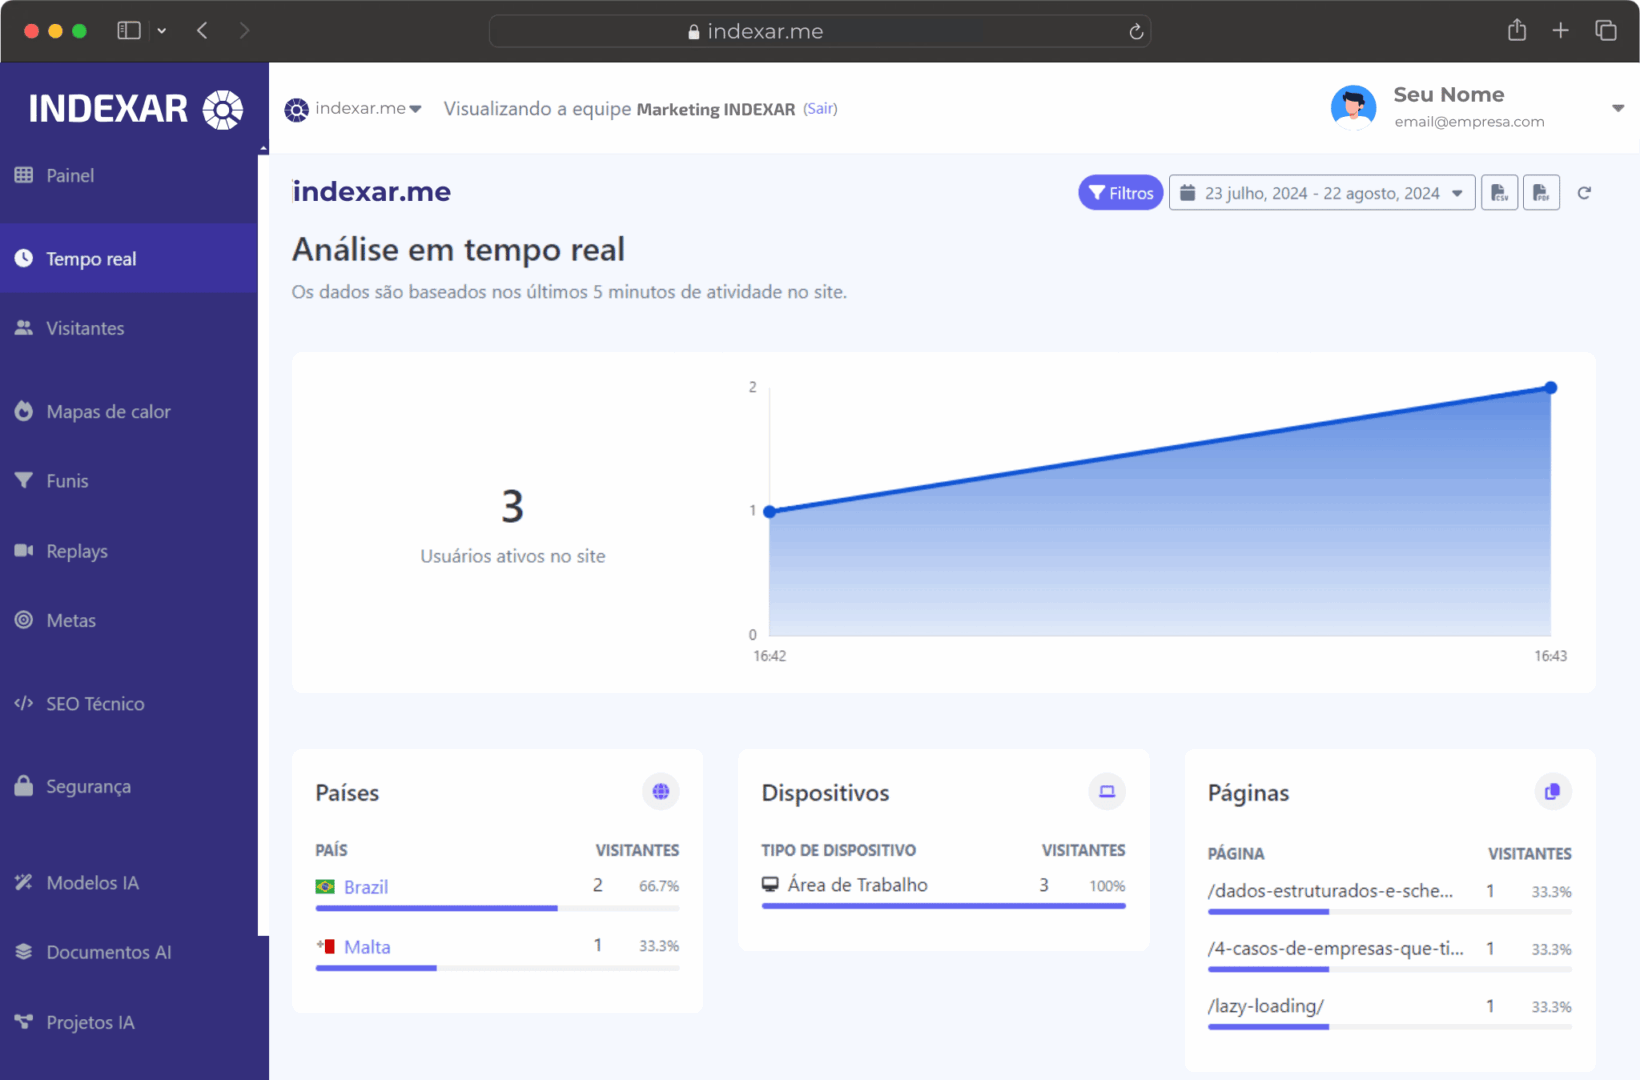1640x1080 pixels.
Task: Open the Malta country link
Action: coord(367,947)
